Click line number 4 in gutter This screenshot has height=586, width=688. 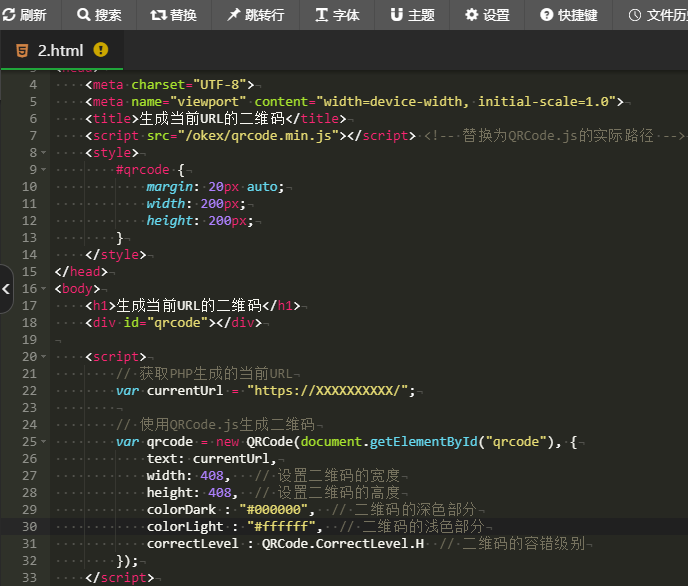pos(33,85)
